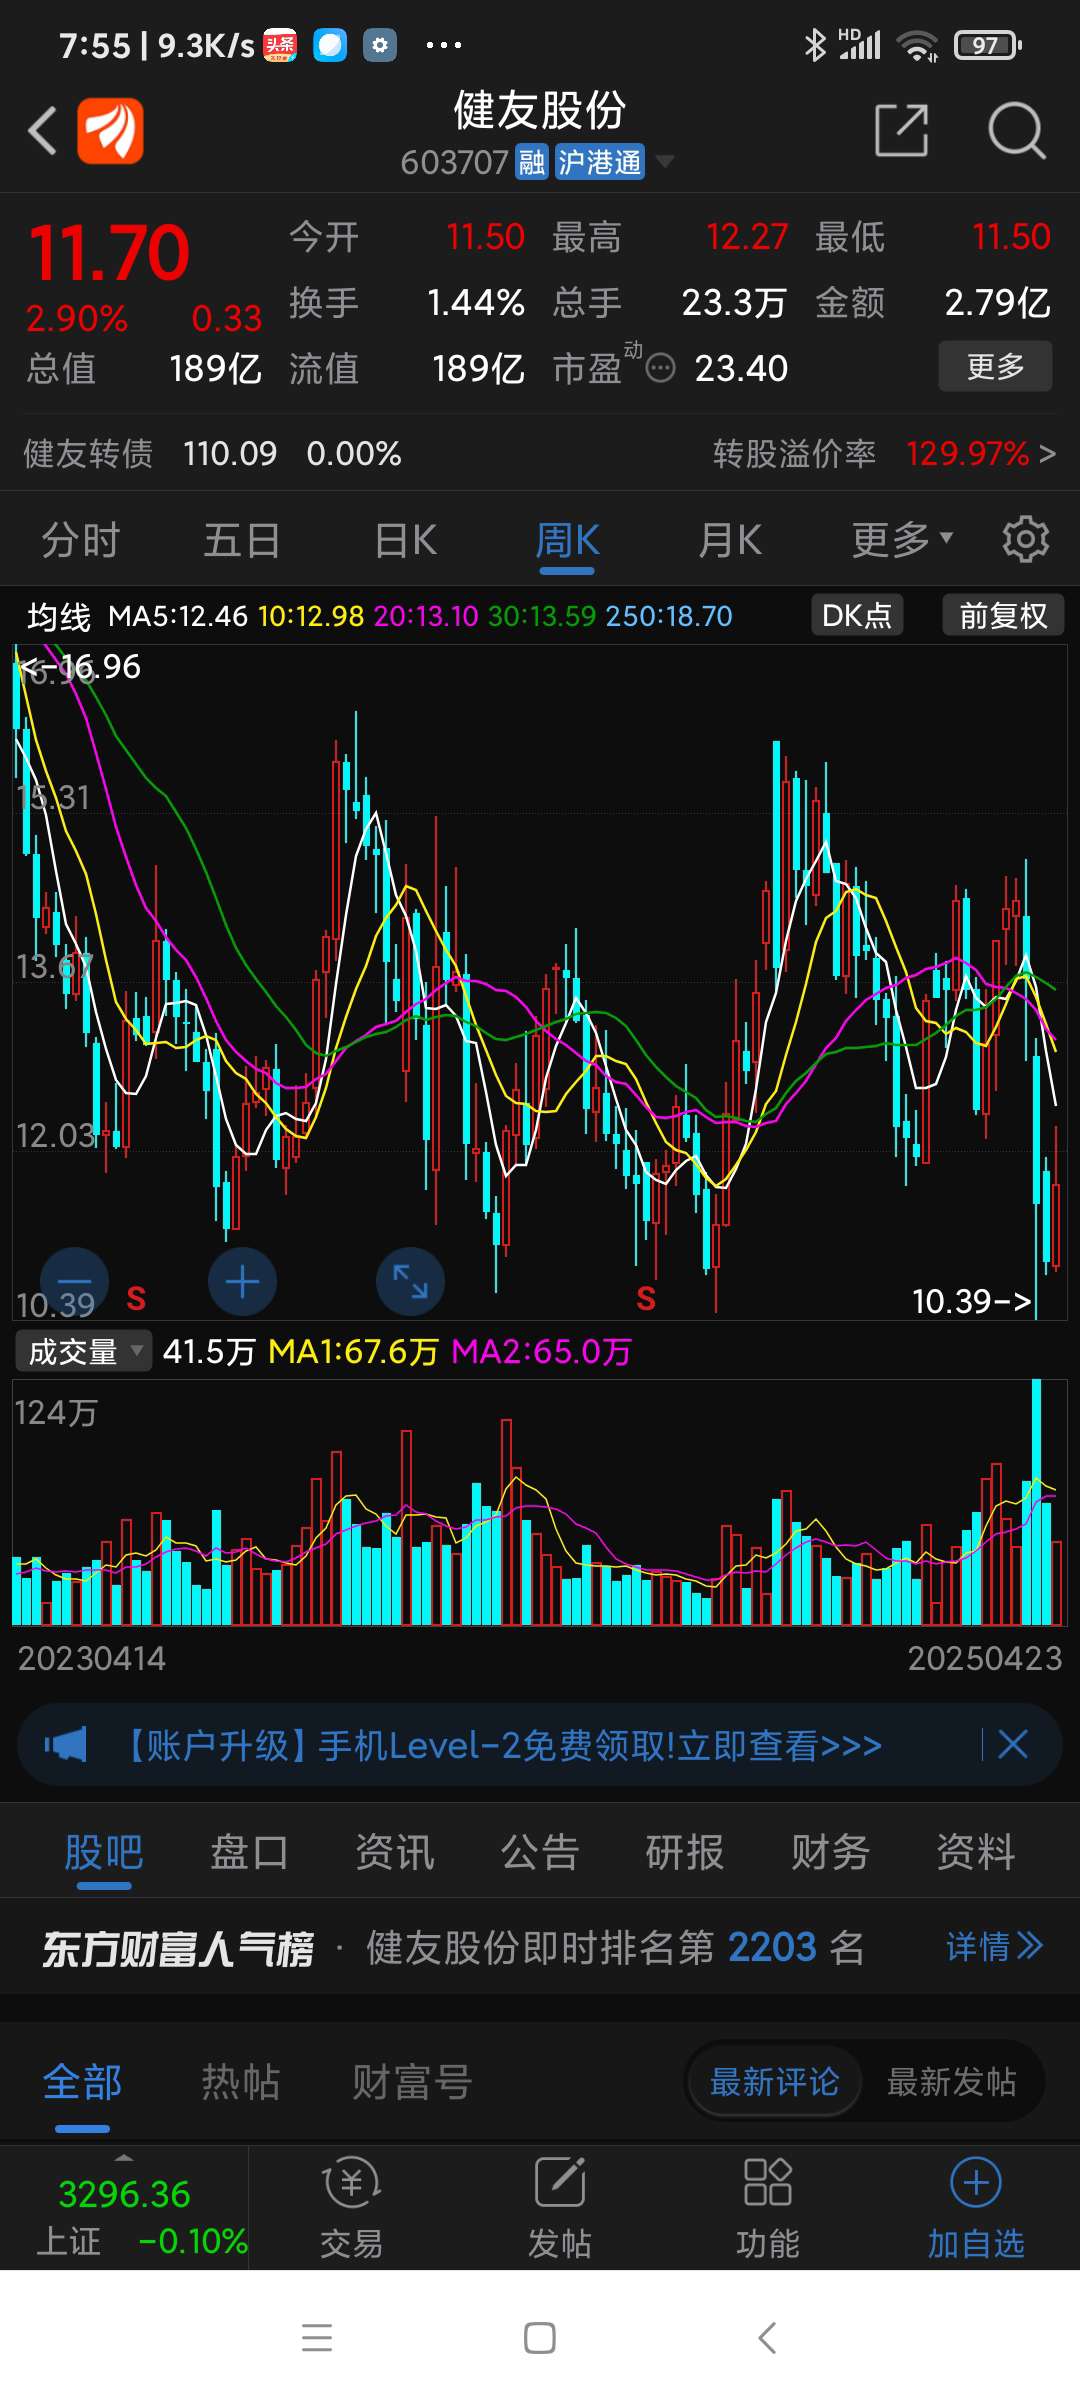Tap the 更多 quote details button
This screenshot has width=1080, height=2400.
995,366
